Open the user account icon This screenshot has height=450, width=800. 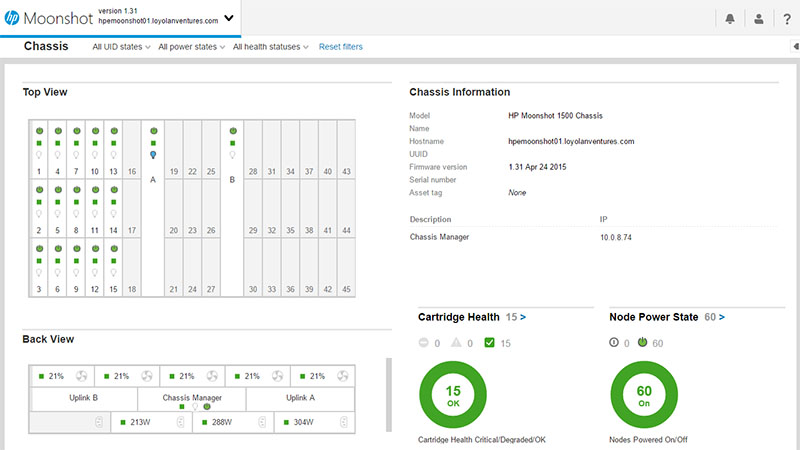click(x=759, y=18)
